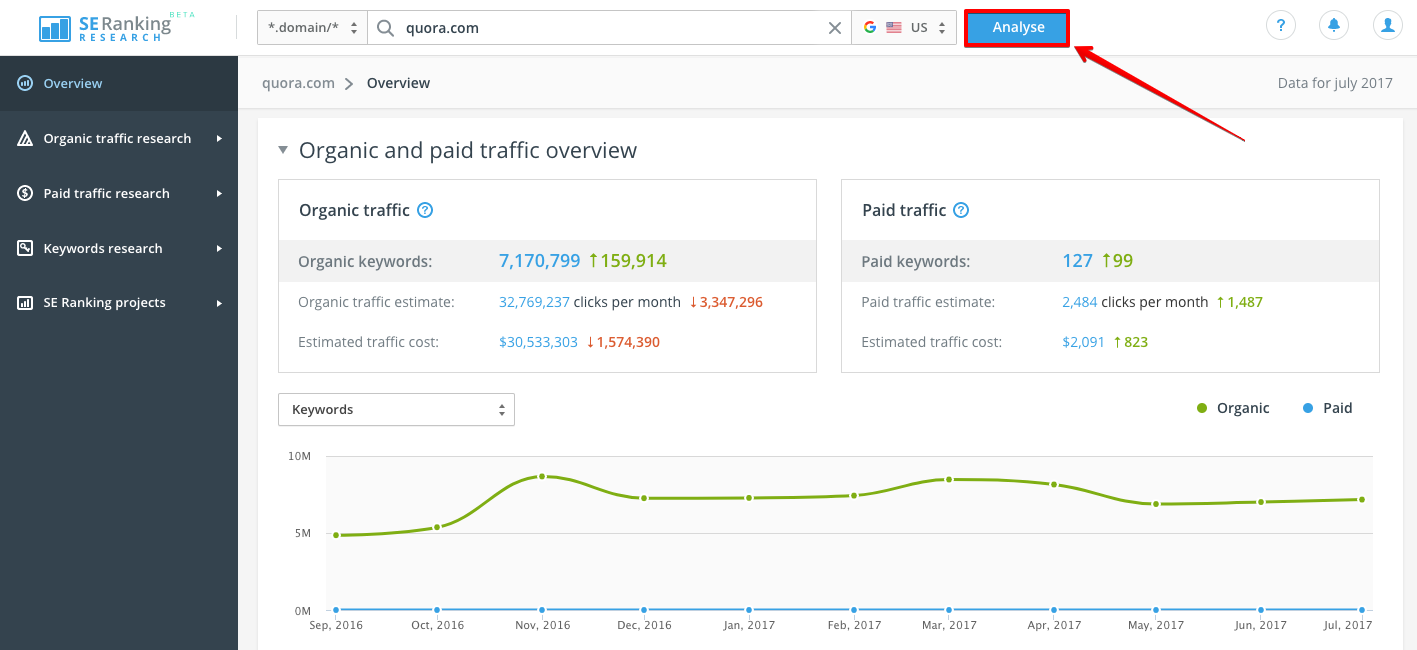This screenshot has height=650, width=1417.
Task: Click the quora.com breadcrumb link
Action: (x=298, y=83)
